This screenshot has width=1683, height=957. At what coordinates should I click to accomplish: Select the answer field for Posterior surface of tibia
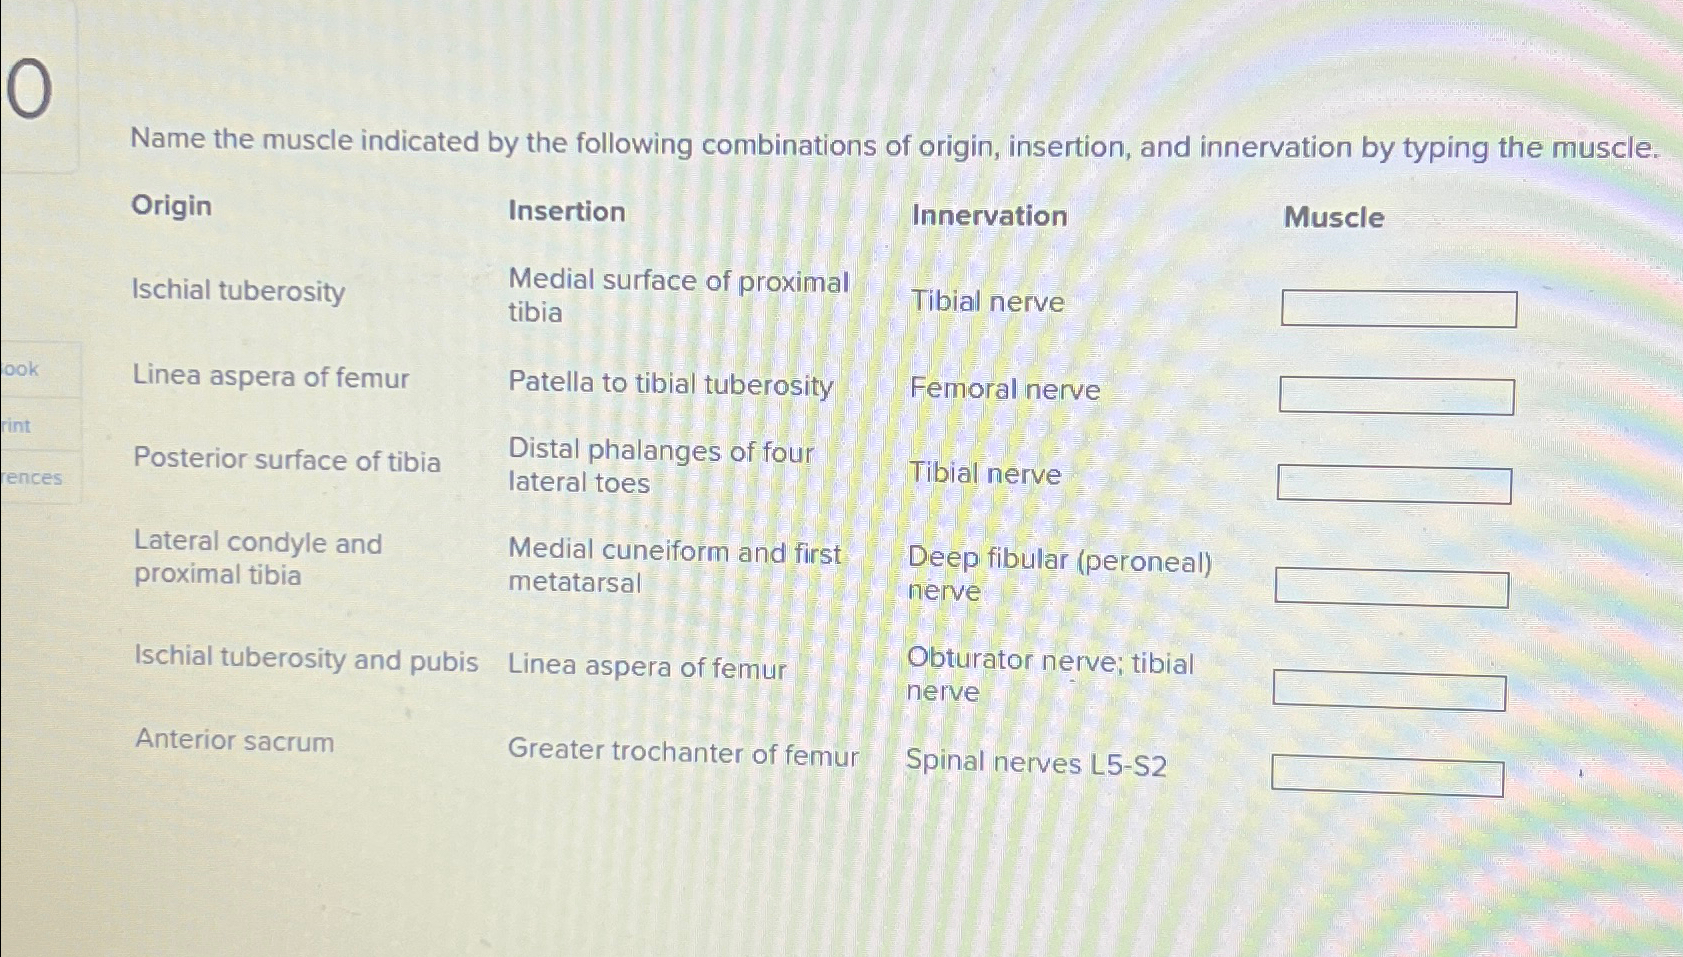tap(1394, 486)
